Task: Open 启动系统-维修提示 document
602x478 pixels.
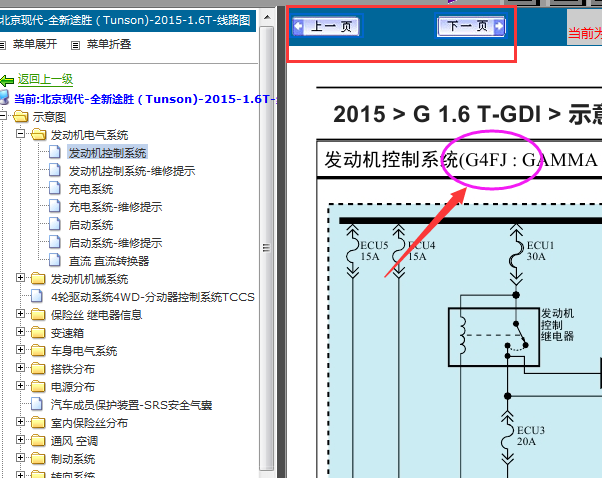Action: pyautogui.click(x=115, y=243)
